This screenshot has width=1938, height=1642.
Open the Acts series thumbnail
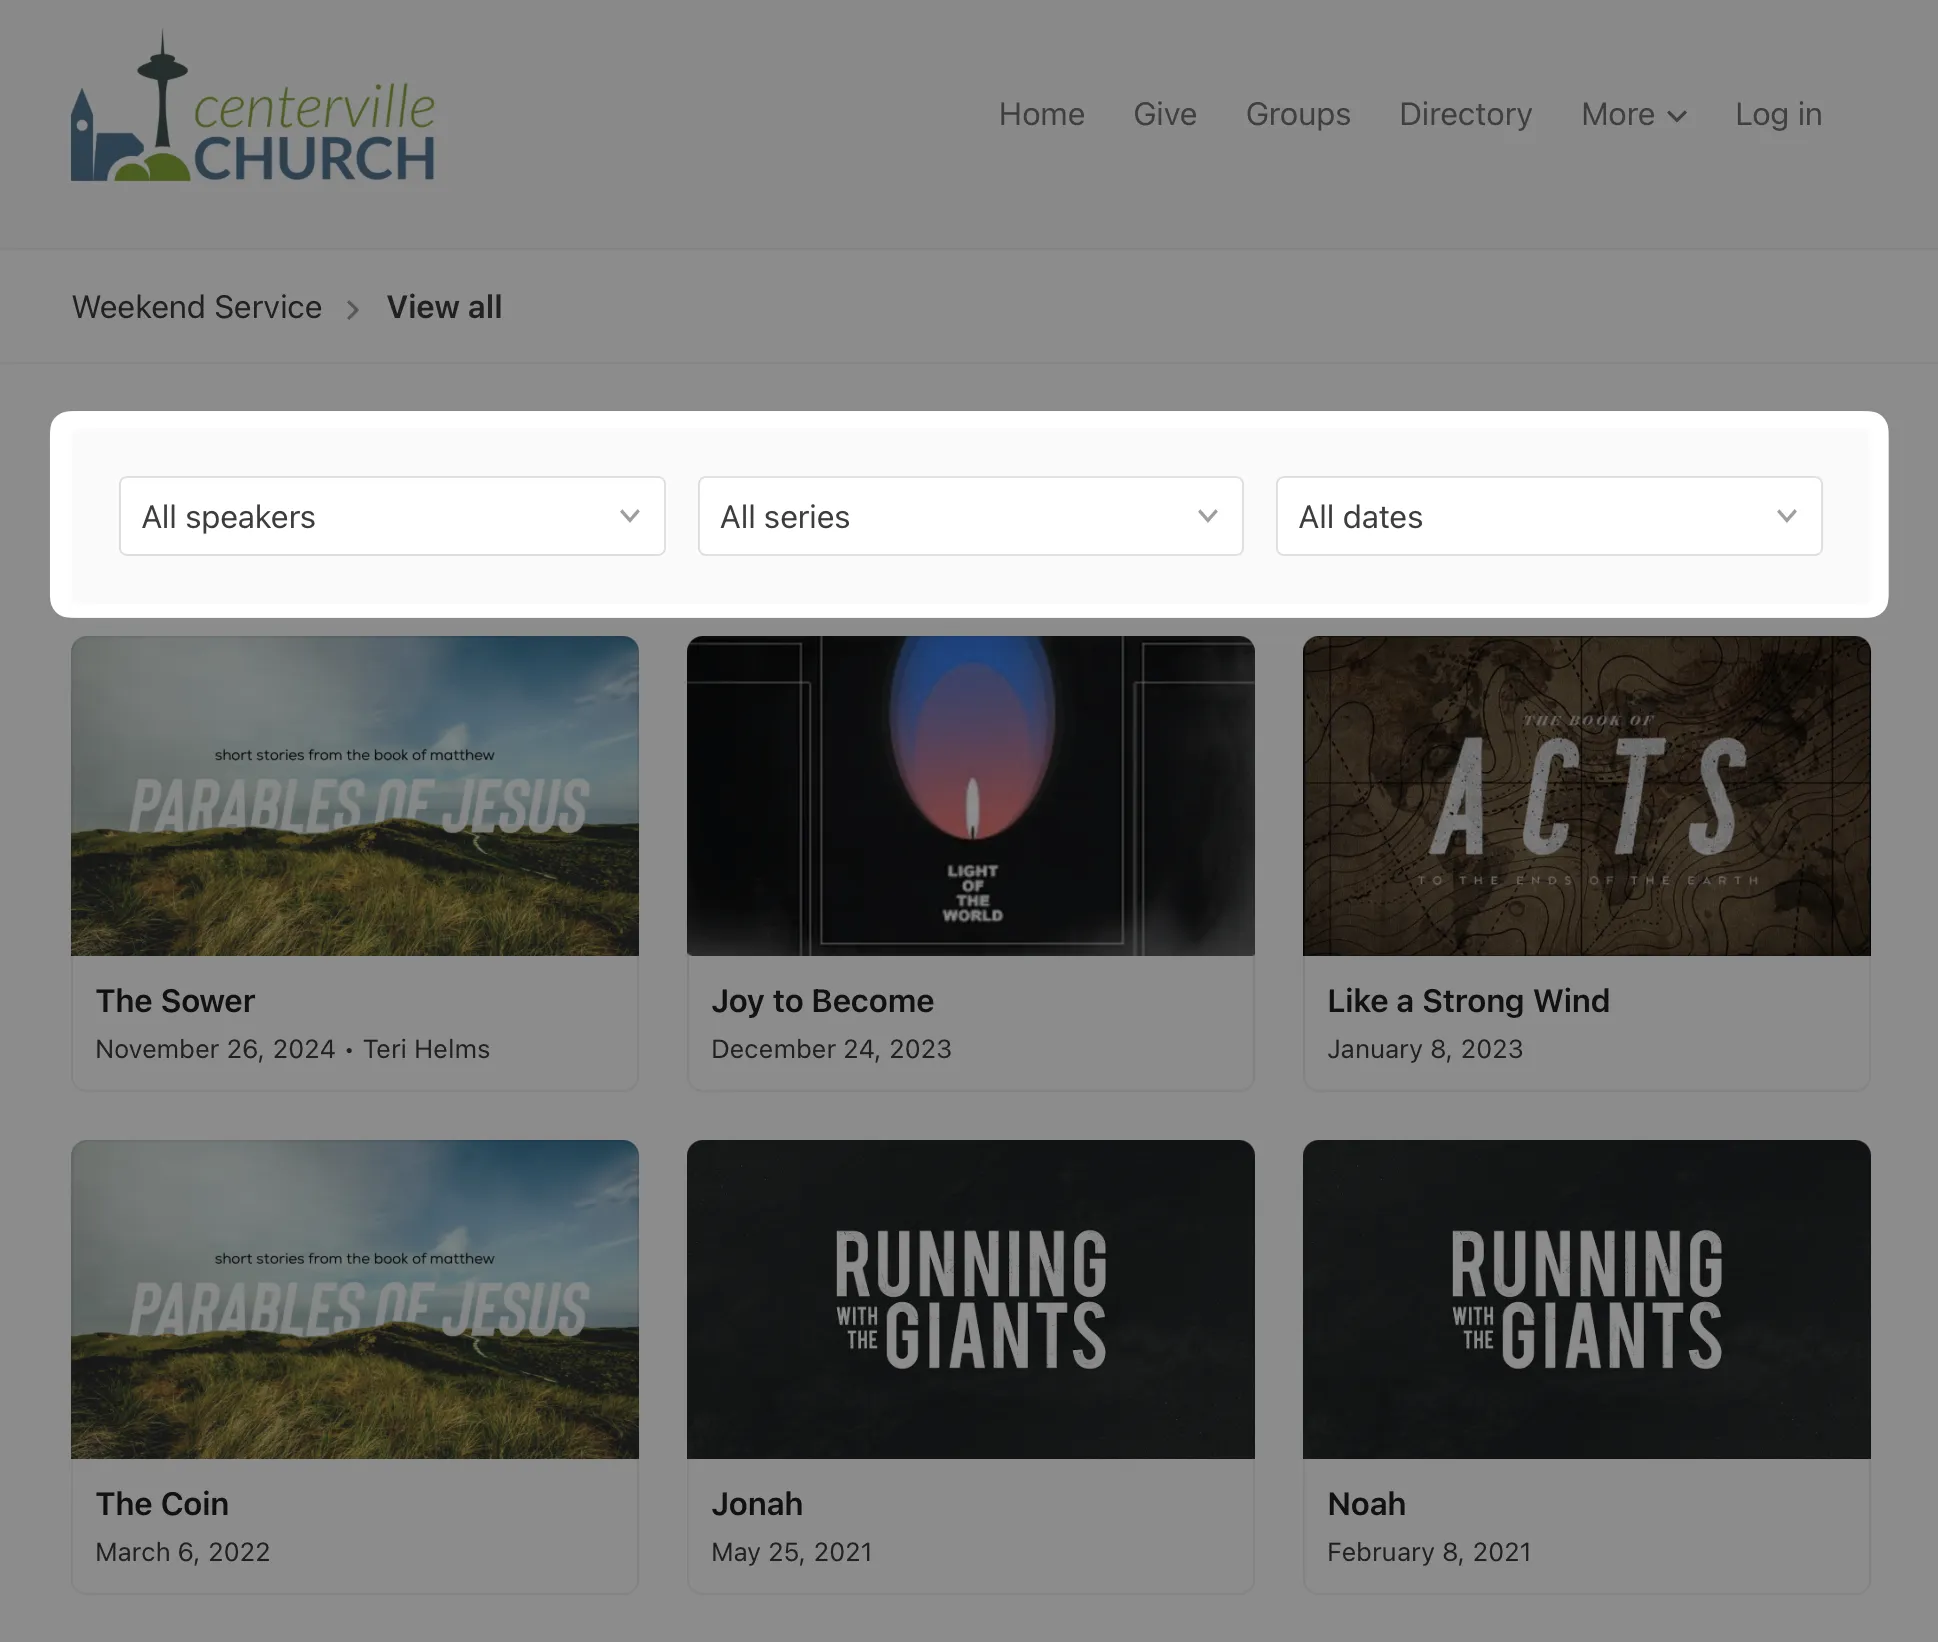pos(1586,796)
